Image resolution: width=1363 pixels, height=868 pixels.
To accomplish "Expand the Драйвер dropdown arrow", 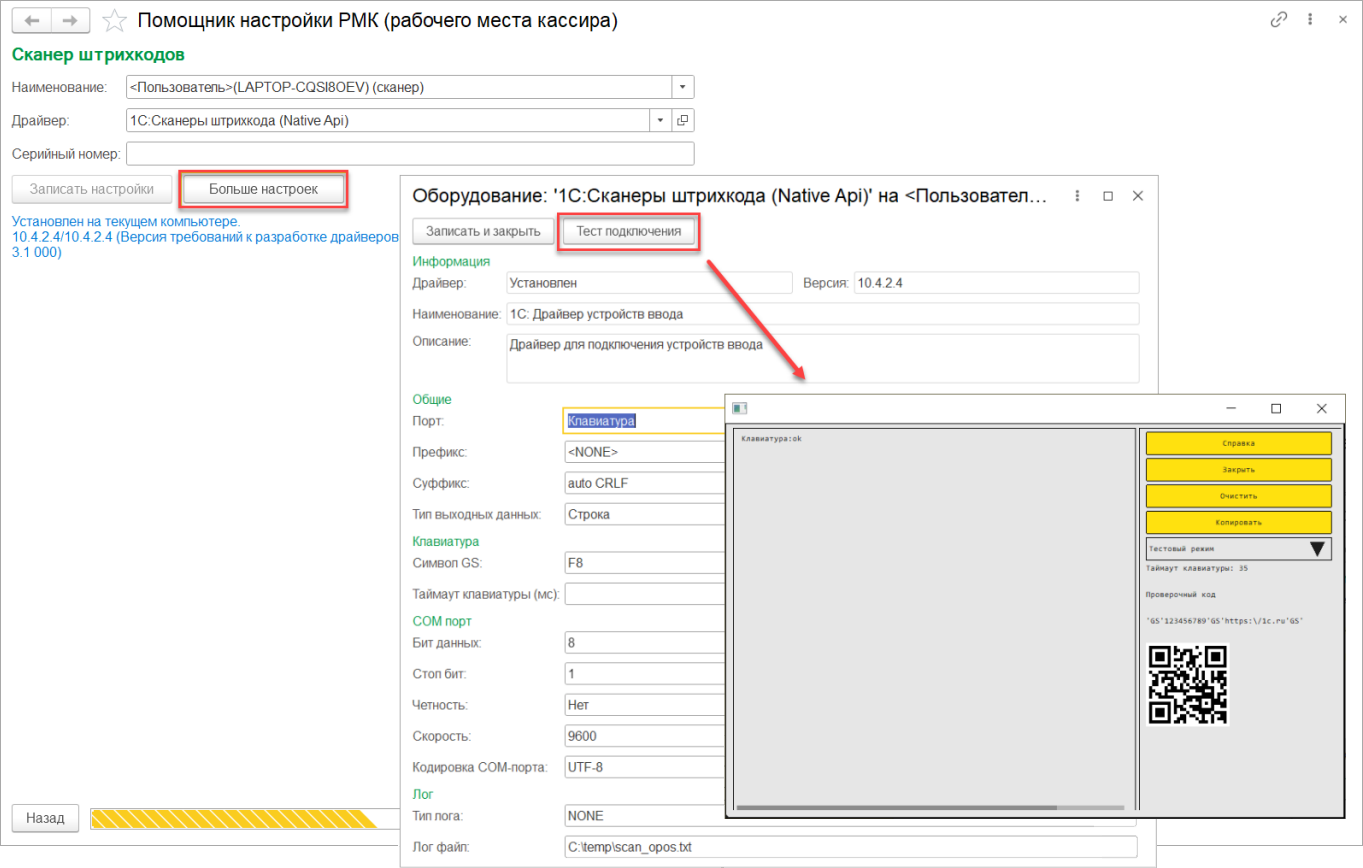I will click(660, 121).
